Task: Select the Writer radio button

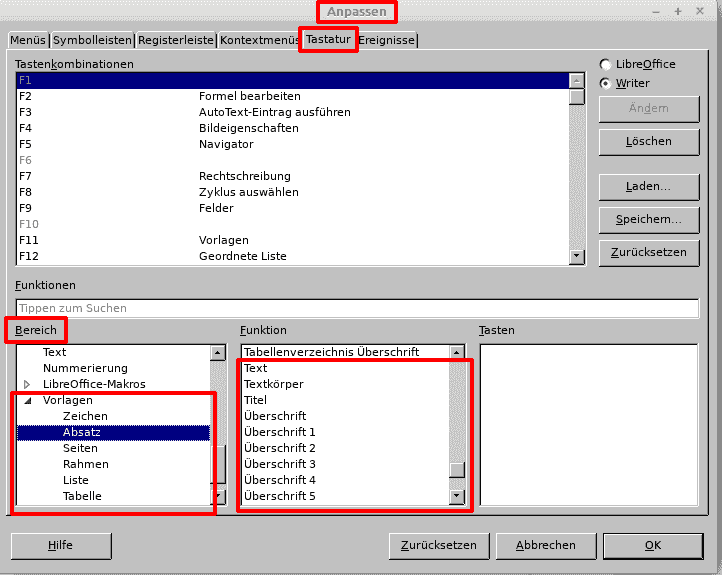Action: point(606,84)
